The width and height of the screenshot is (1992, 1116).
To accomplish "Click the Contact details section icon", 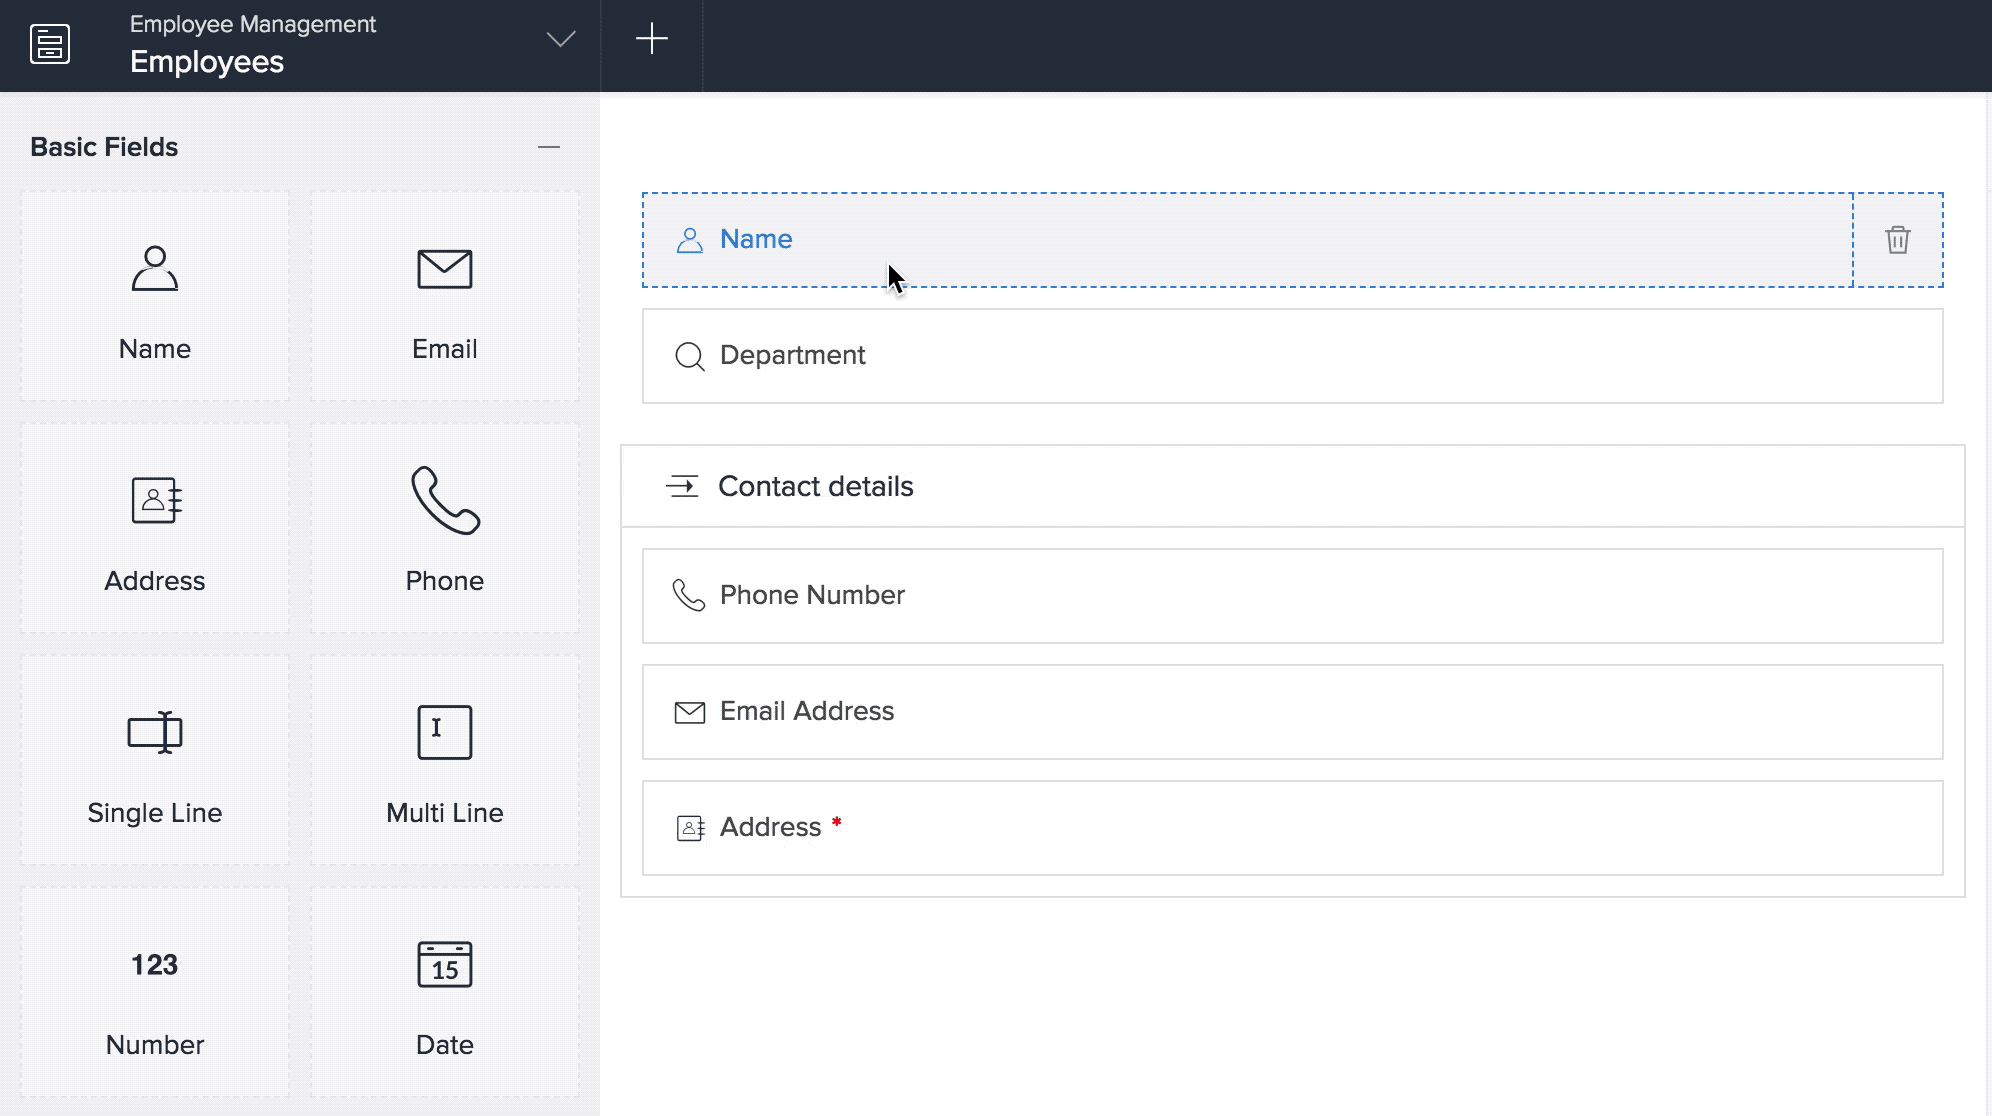I will [684, 487].
